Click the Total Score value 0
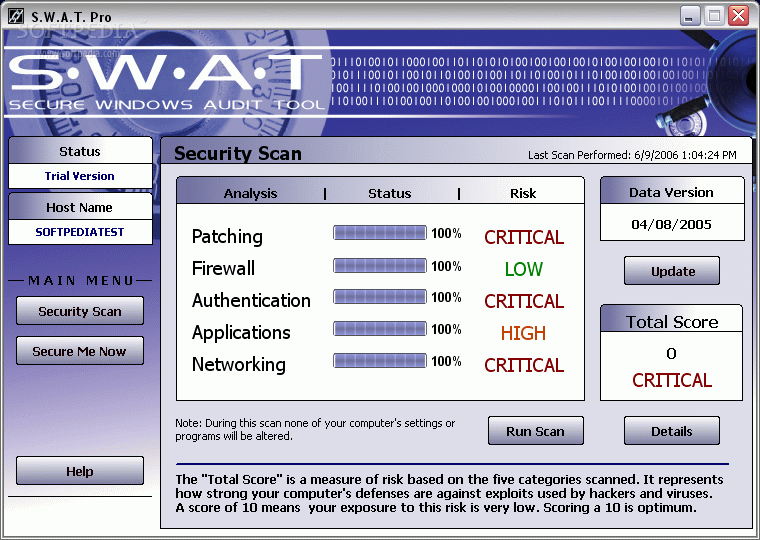This screenshot has width=760, height=540. pos(671,353)
